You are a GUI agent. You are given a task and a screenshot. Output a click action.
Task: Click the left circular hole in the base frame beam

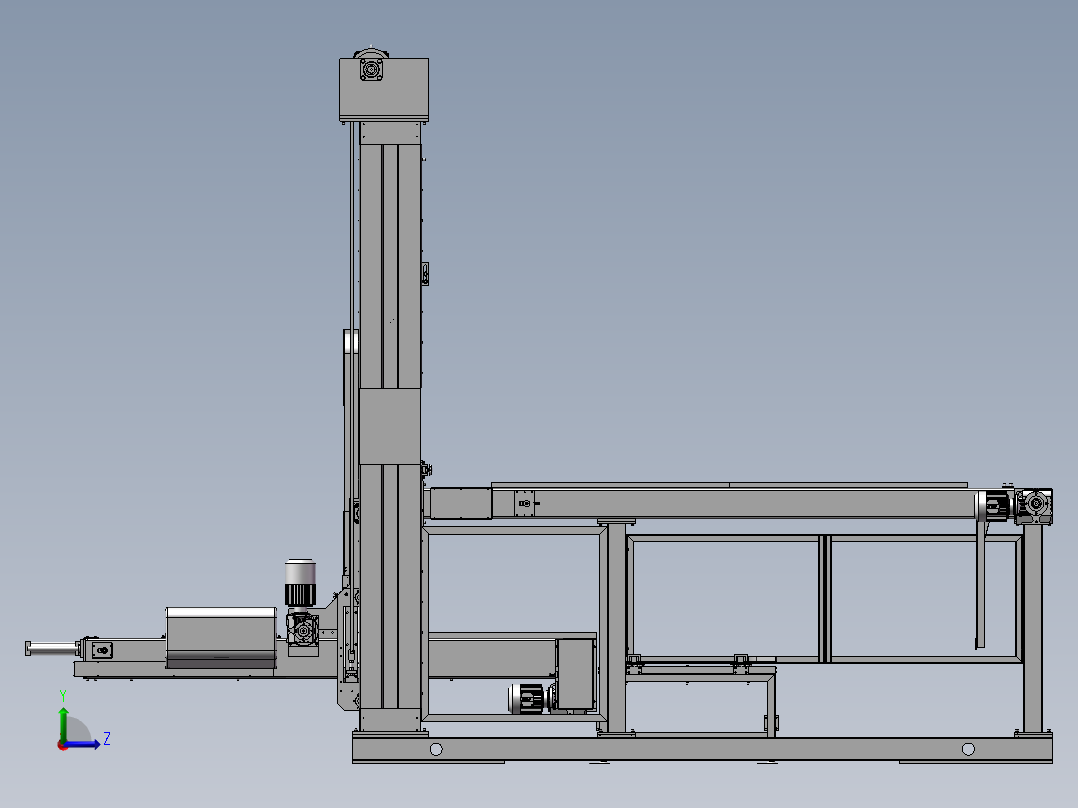[436, 750]
